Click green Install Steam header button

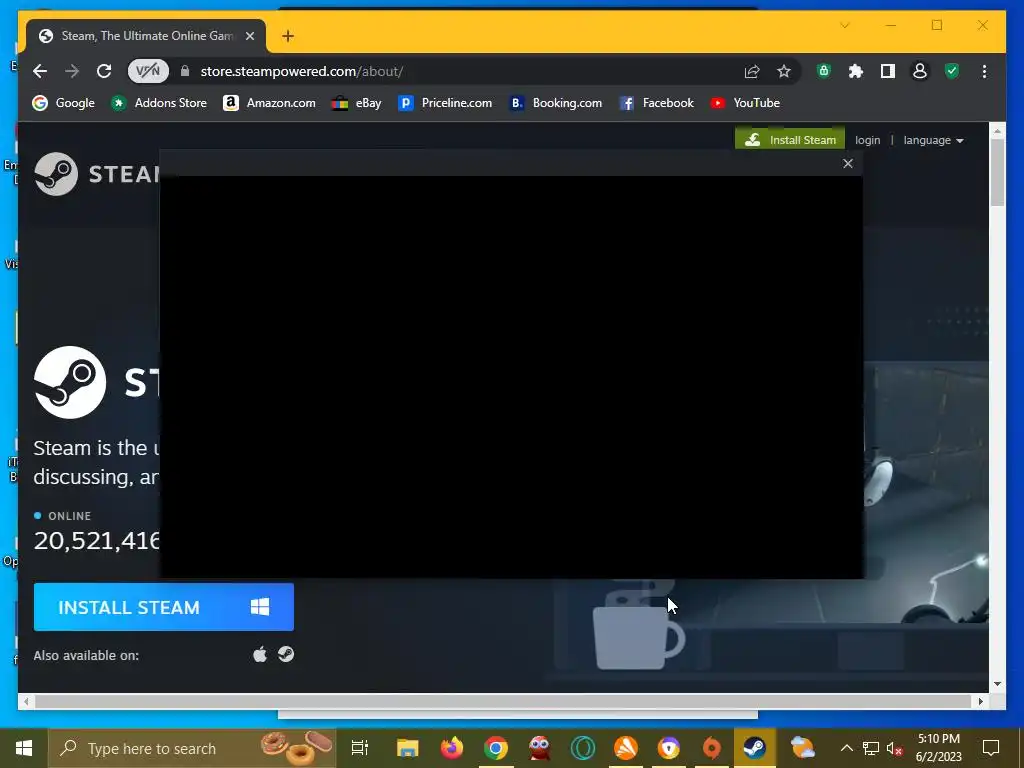[x=790, y=139]
